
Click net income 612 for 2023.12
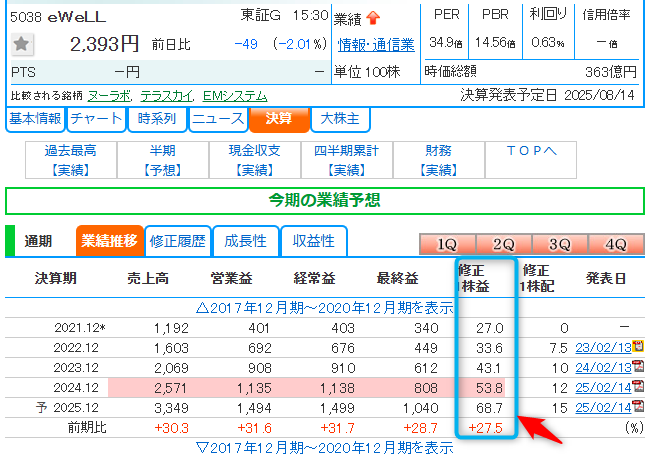coord(426,368)
